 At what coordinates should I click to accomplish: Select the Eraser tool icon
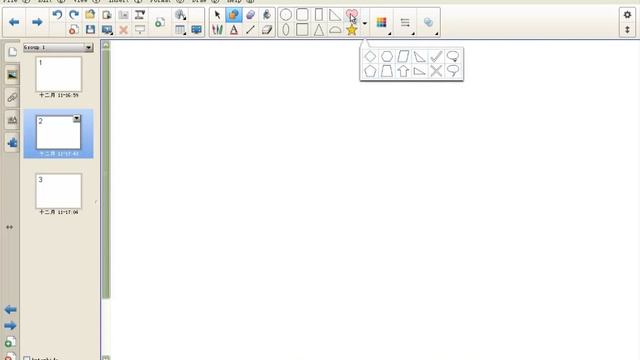click(x=267, y=29)
